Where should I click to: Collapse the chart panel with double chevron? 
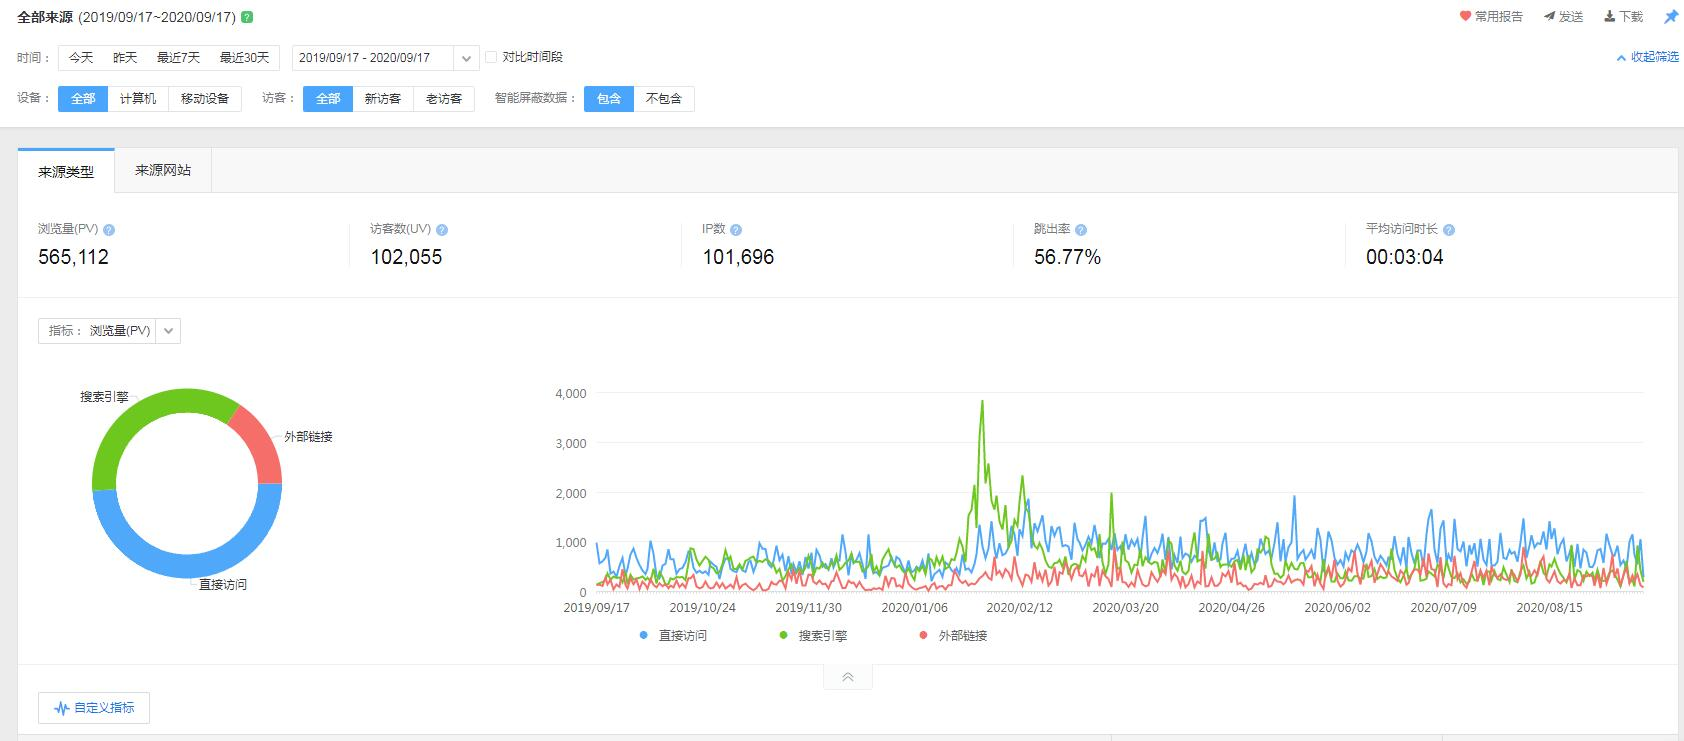click(x=847, y=677)
